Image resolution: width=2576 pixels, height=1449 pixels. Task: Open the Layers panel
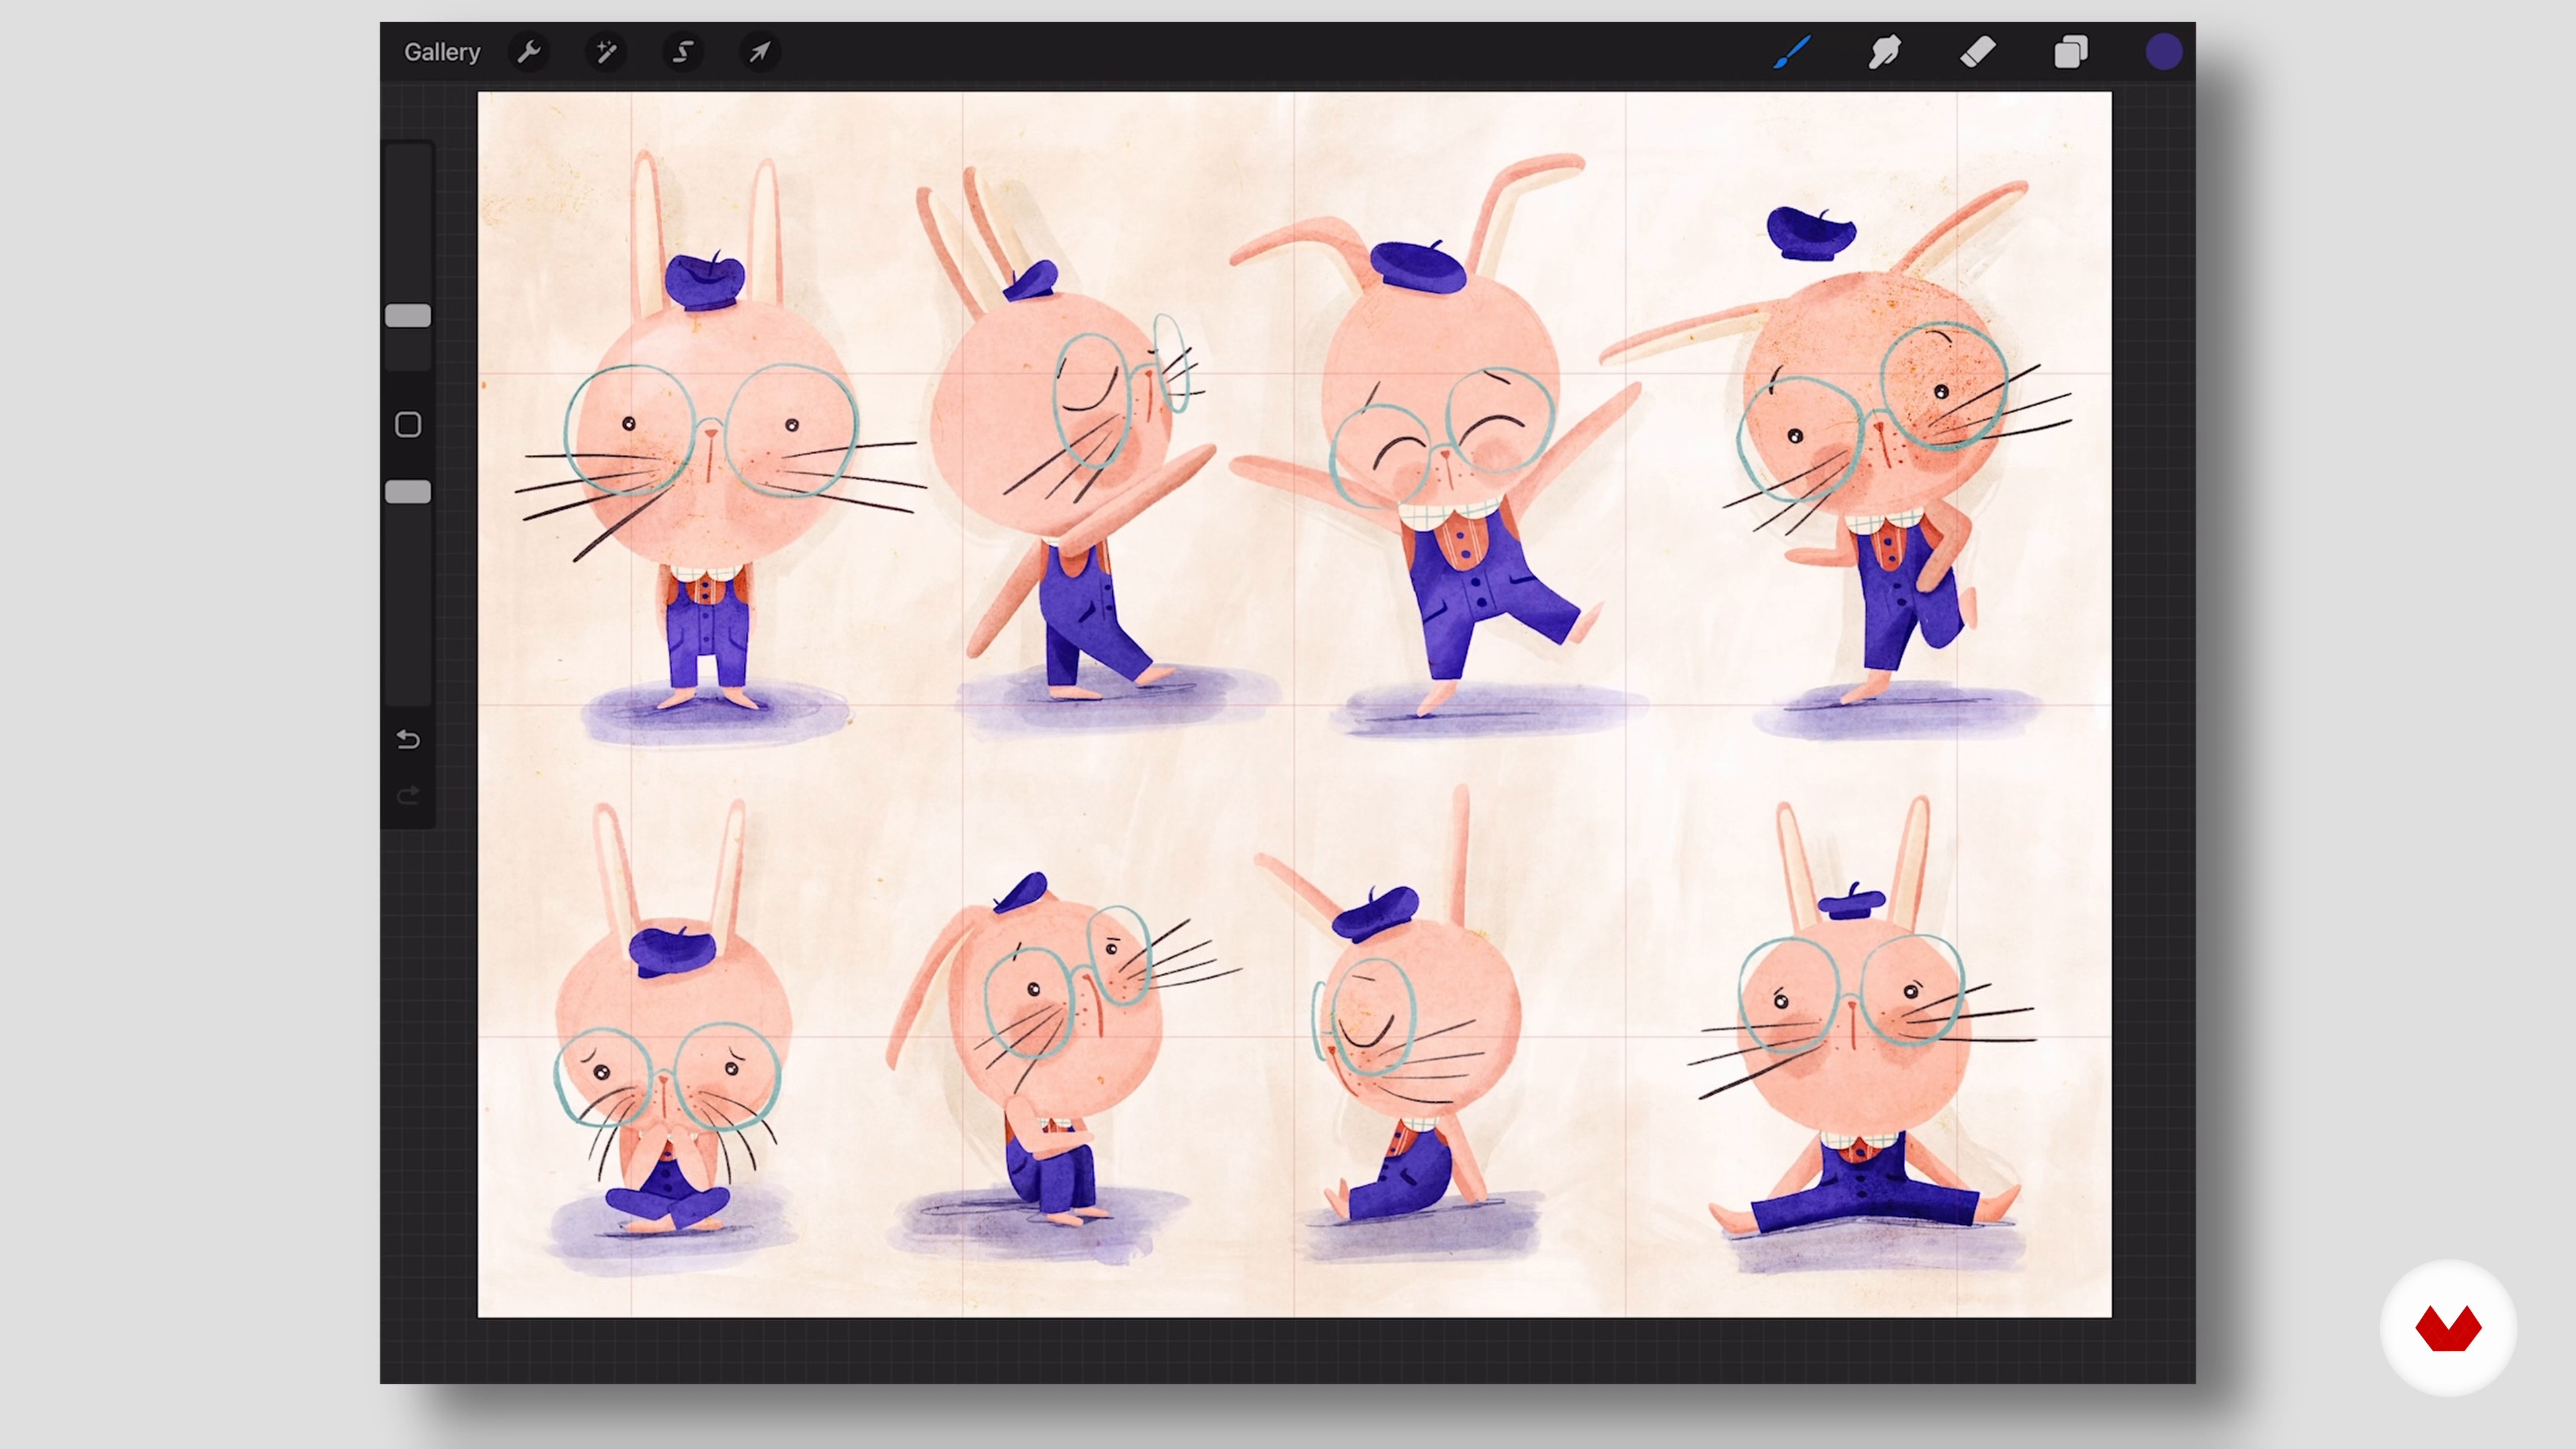point(2071,52)
